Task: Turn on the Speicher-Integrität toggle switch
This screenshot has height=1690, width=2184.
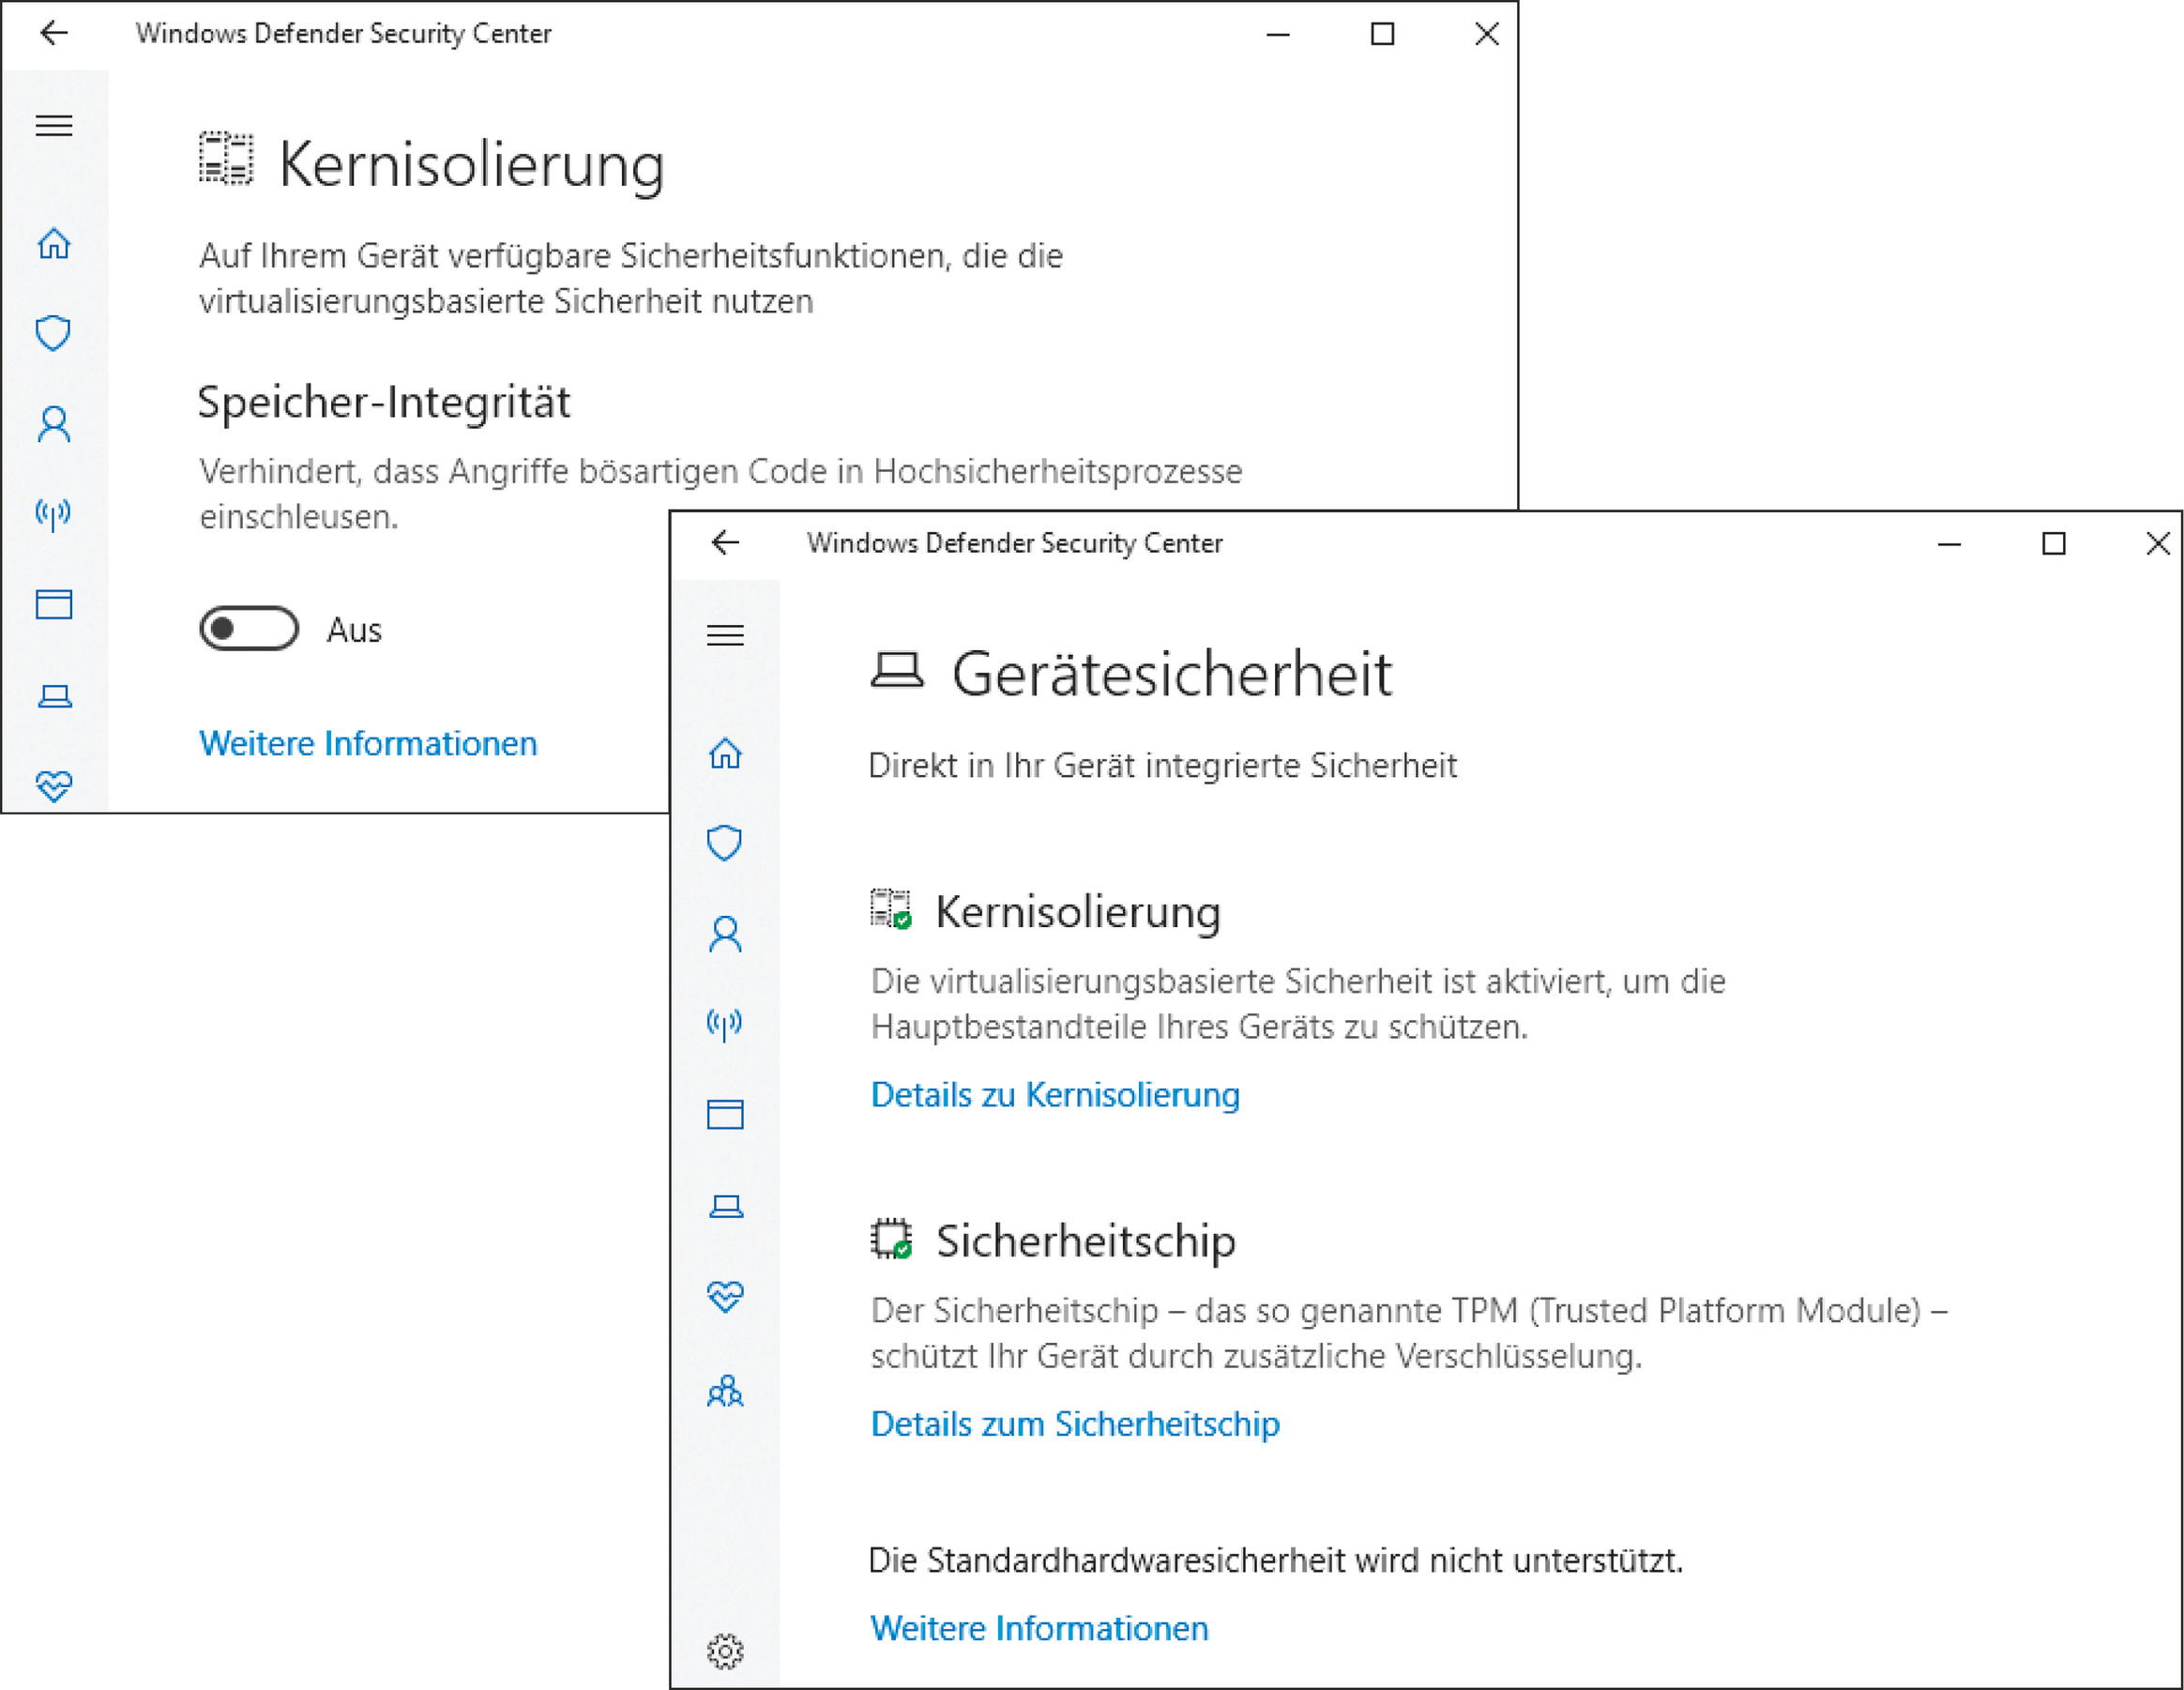Action: (249, 629)
